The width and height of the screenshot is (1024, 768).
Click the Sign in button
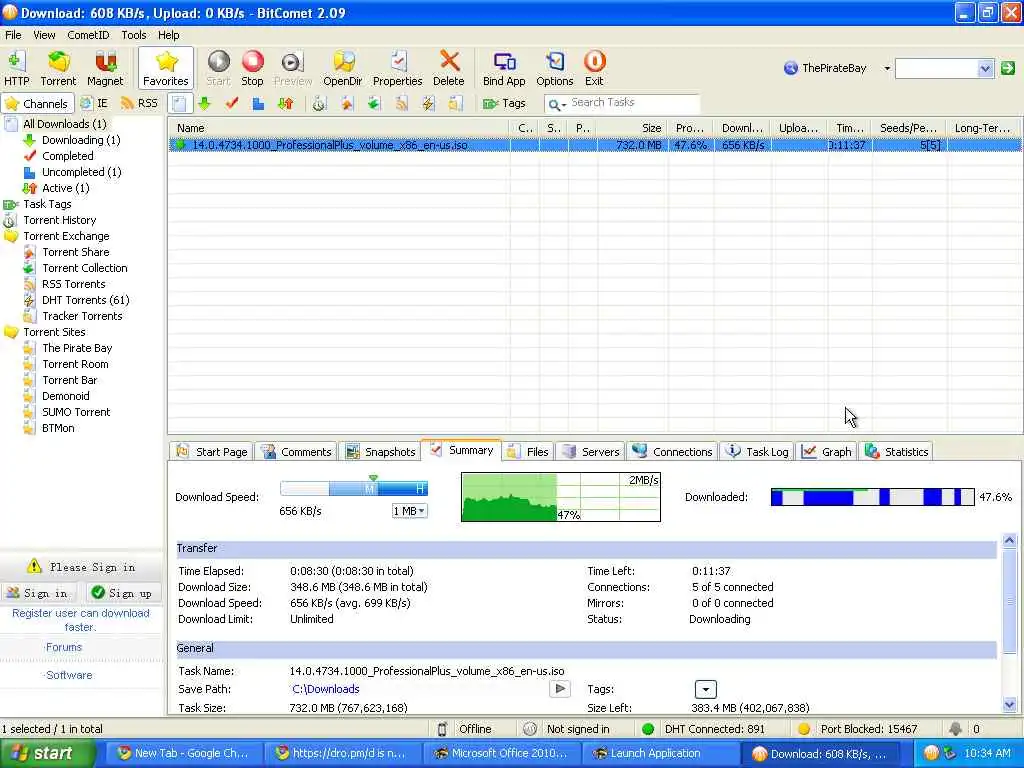(38, 593)
